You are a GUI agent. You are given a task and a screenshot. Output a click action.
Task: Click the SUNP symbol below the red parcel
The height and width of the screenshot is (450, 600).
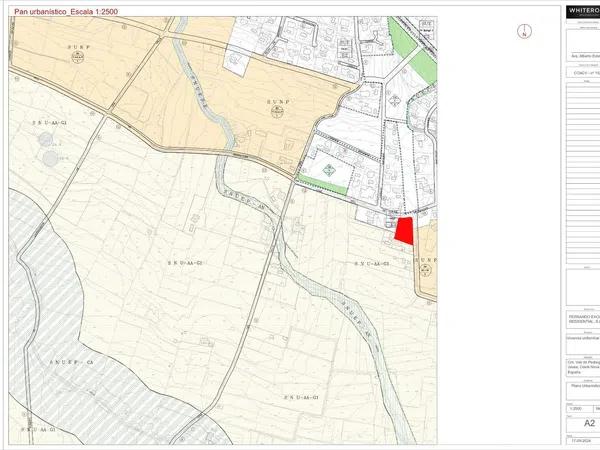[426, 269]
